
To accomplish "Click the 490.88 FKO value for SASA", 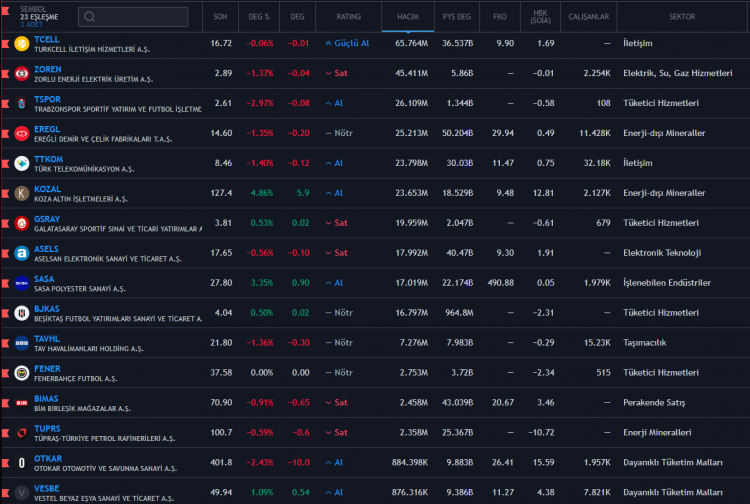I will (500, 283).
